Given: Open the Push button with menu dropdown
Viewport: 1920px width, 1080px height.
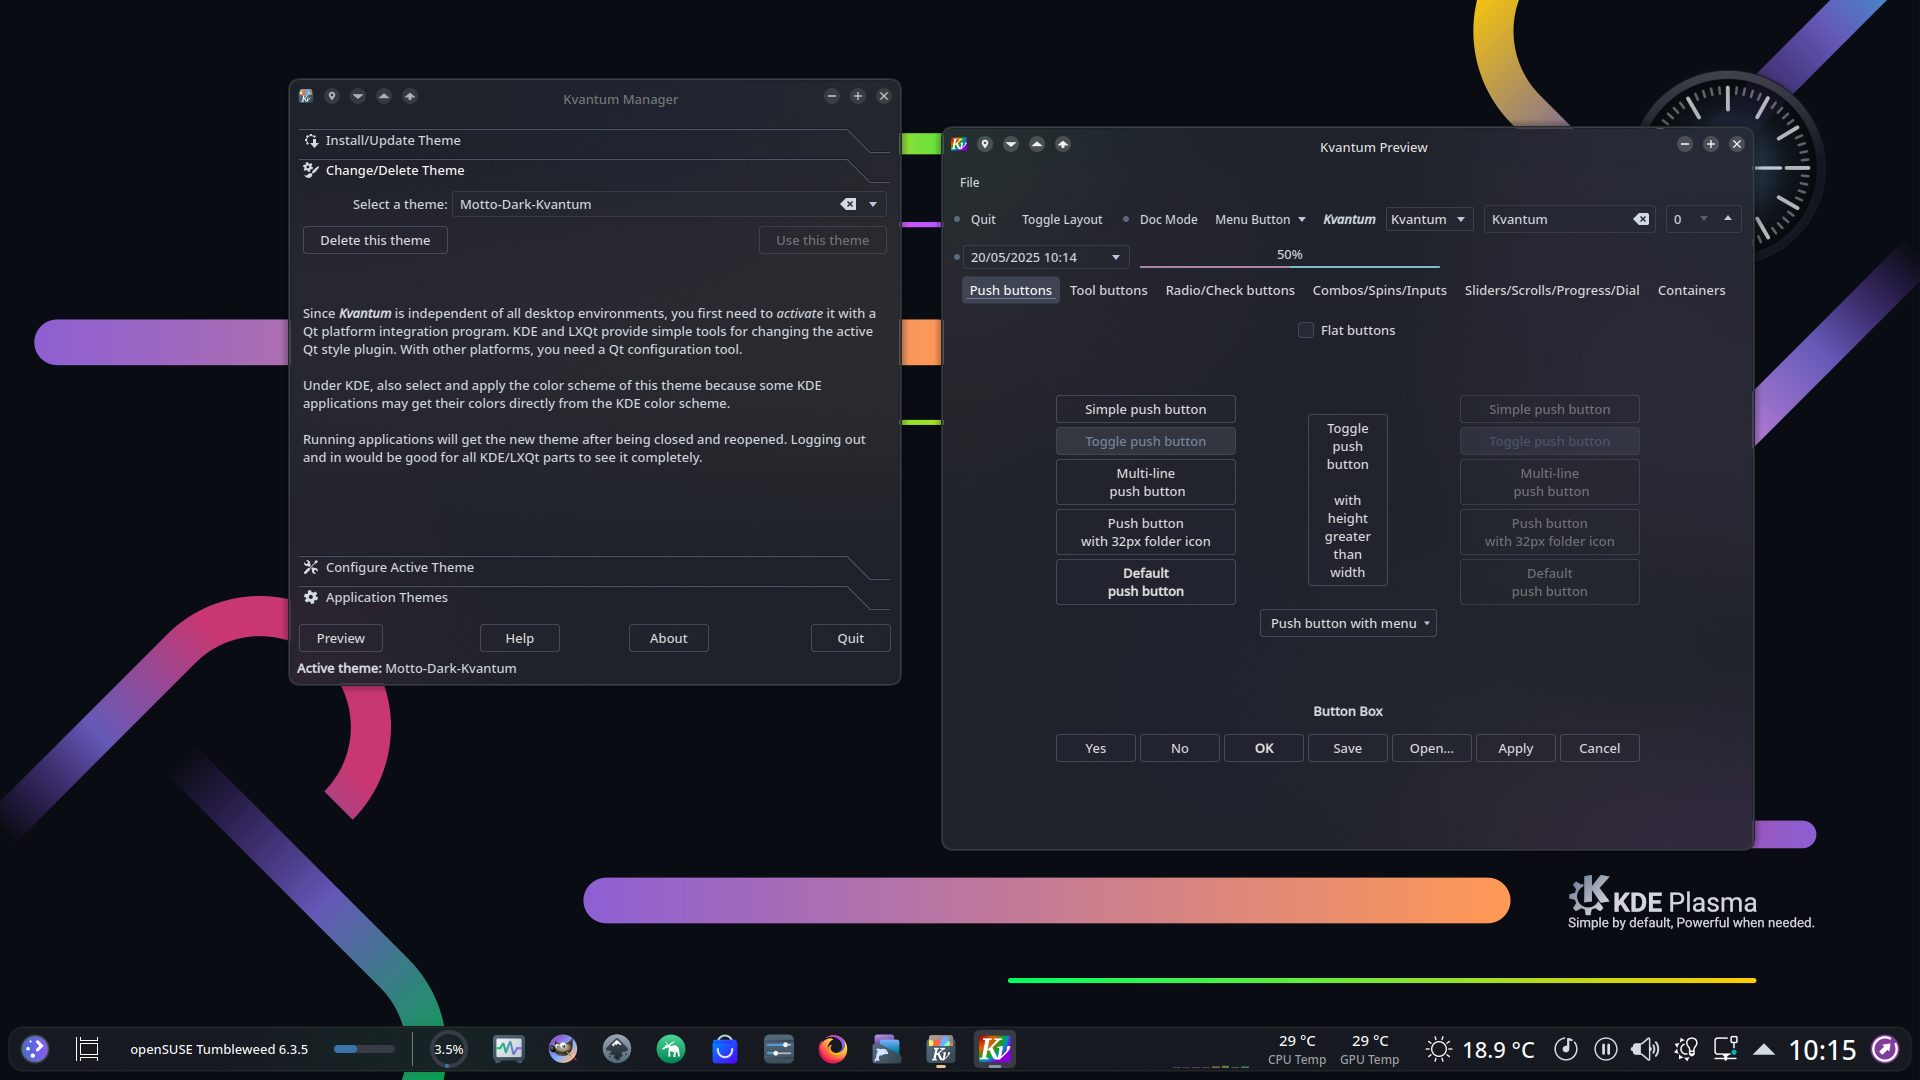Looking at the screenshot, I should (1348, 623).
